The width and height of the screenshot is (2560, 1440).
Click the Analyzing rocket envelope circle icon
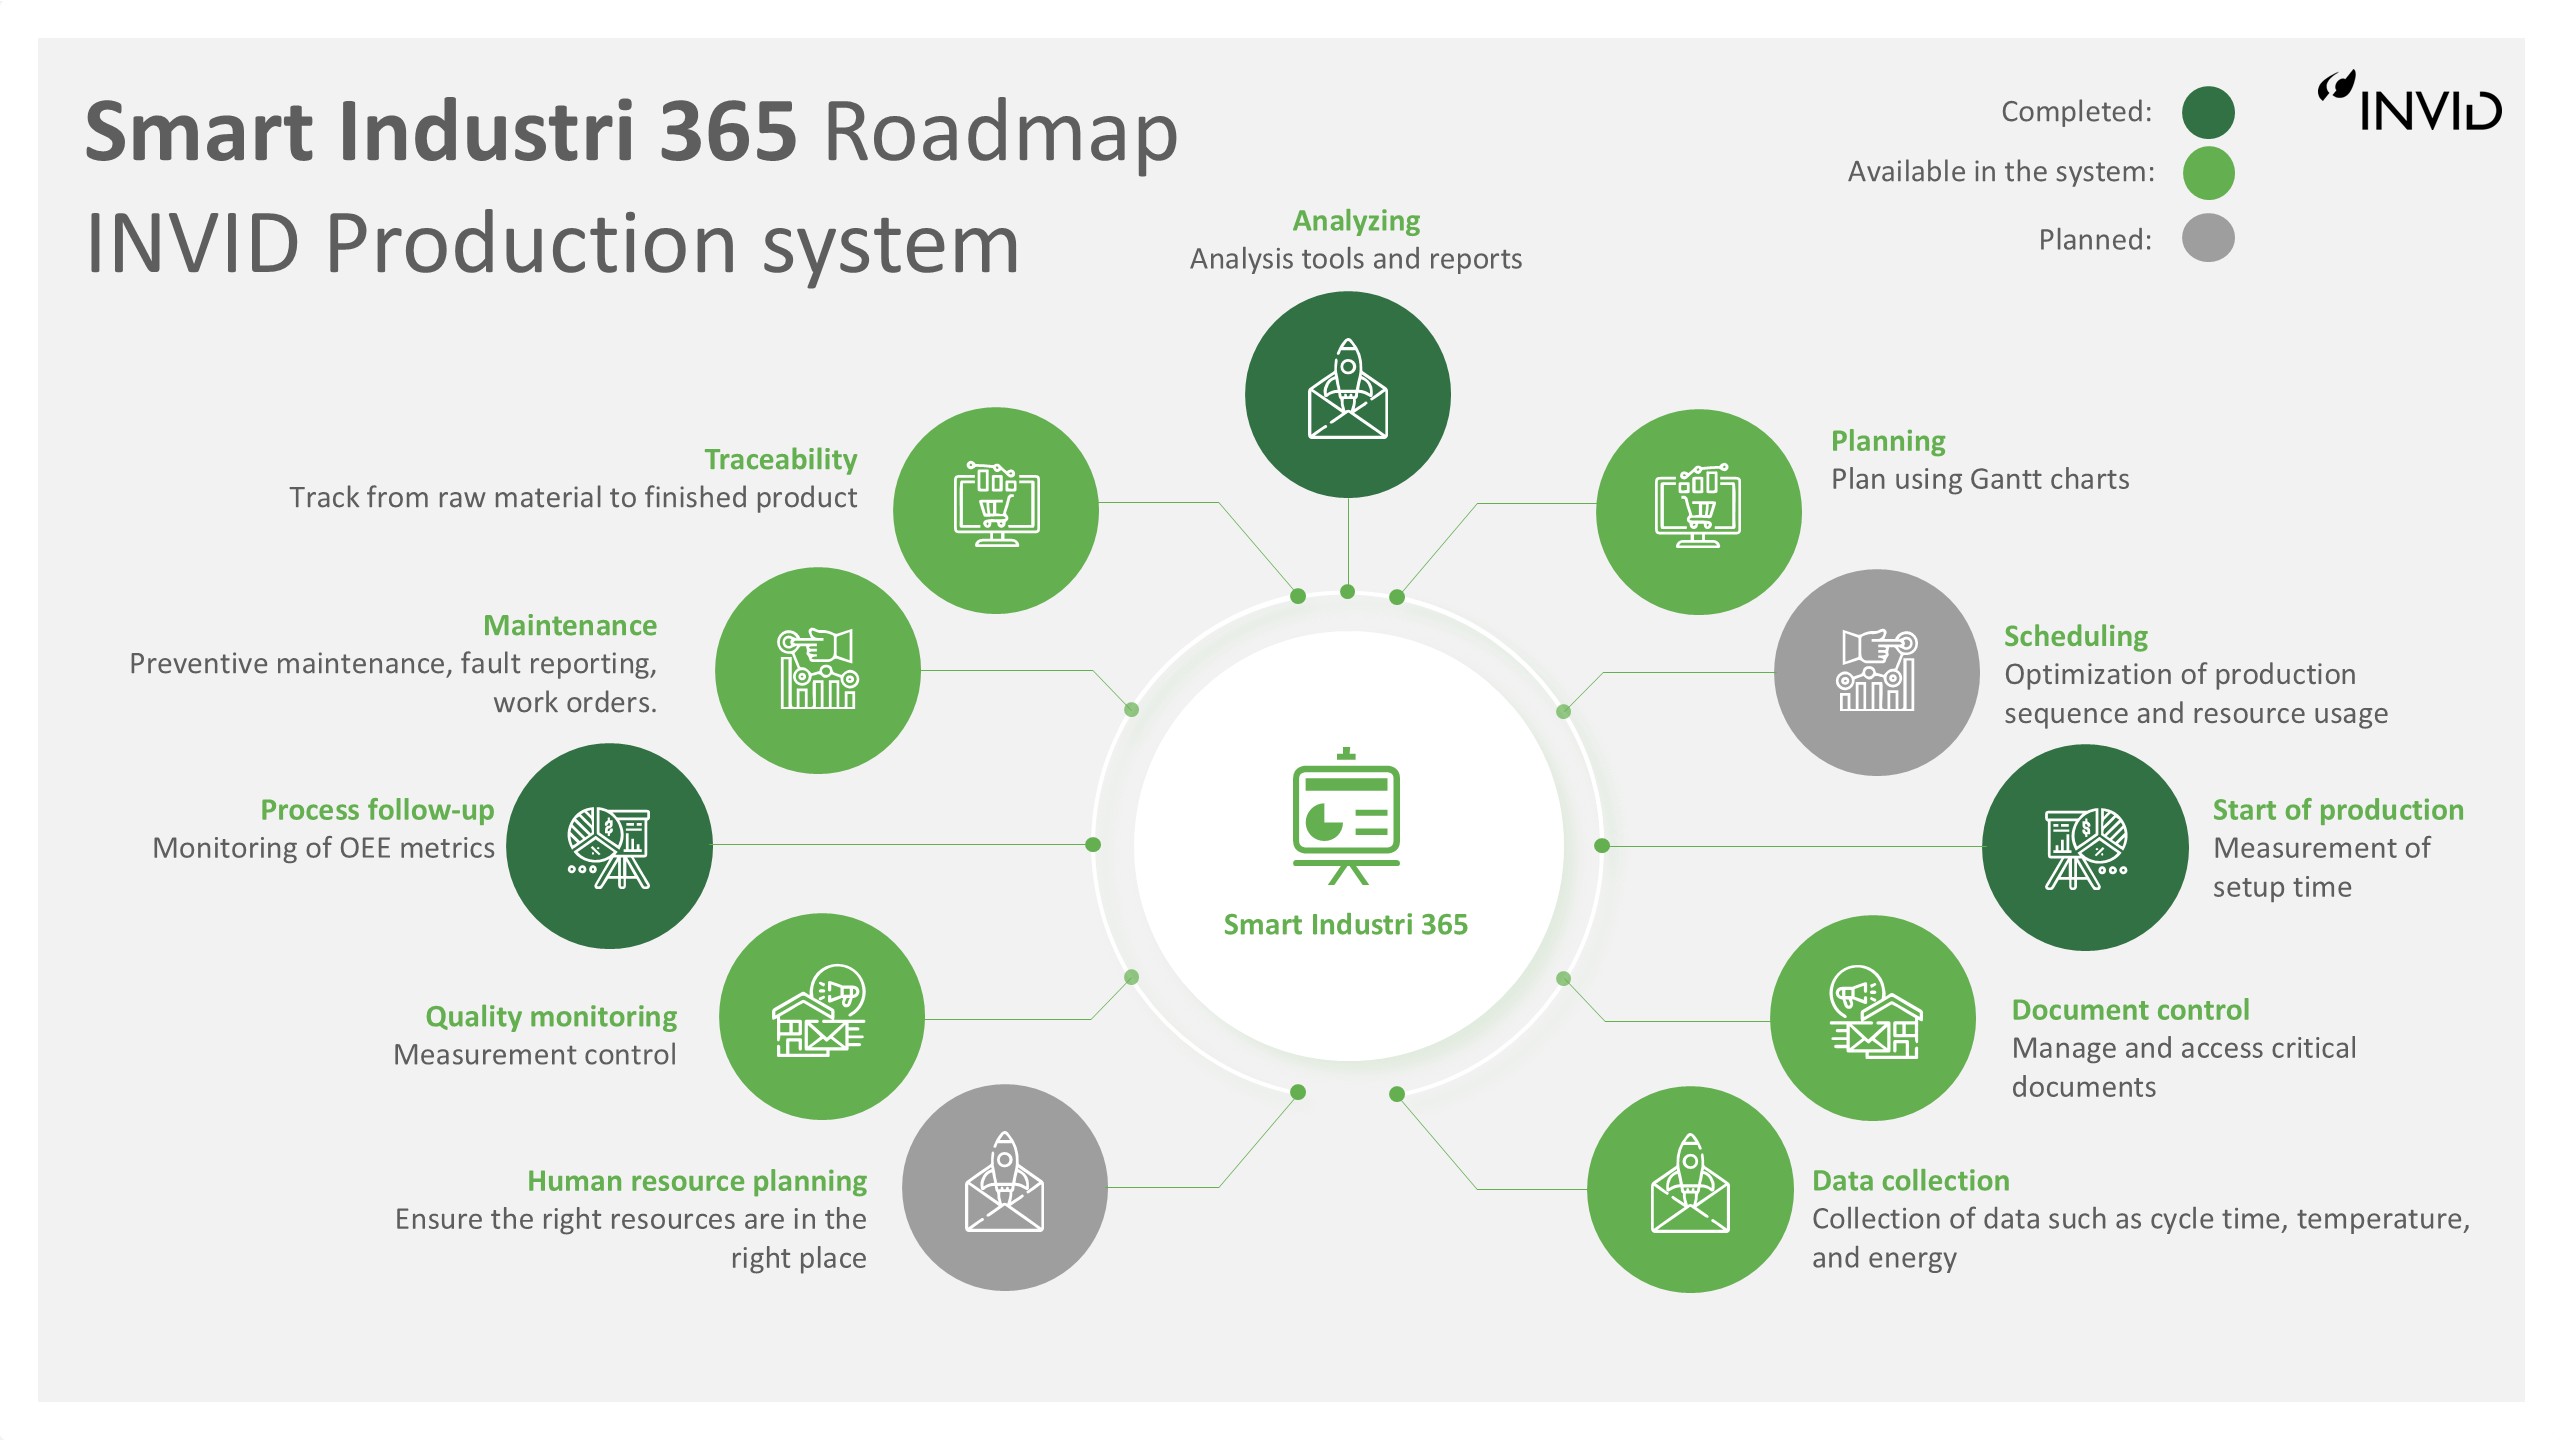tap(1347, 394)
